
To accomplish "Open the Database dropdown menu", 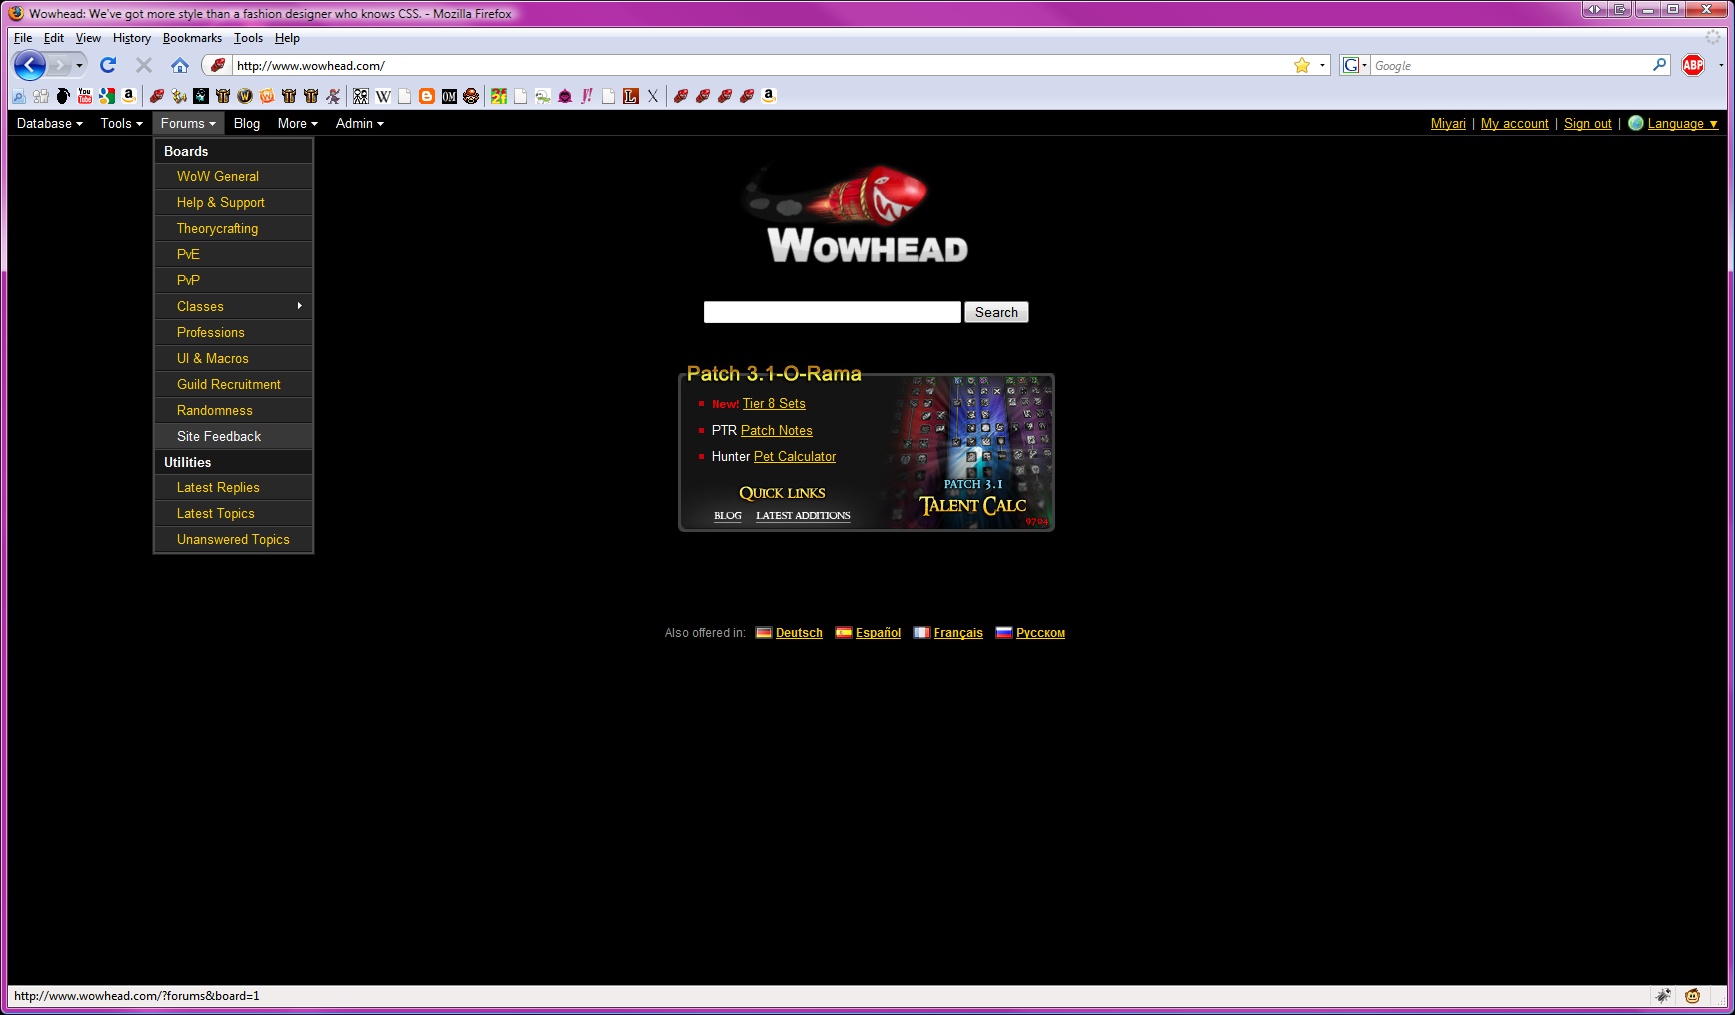I will point(50,124).
